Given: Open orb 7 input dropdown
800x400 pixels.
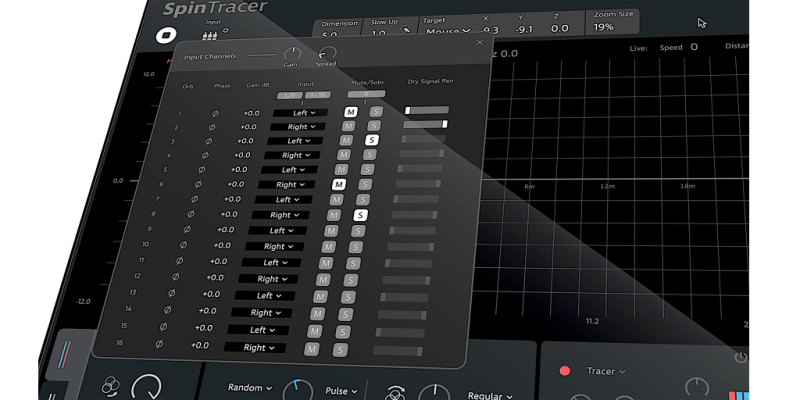Looking at the screenshot, I should point(283,199).
